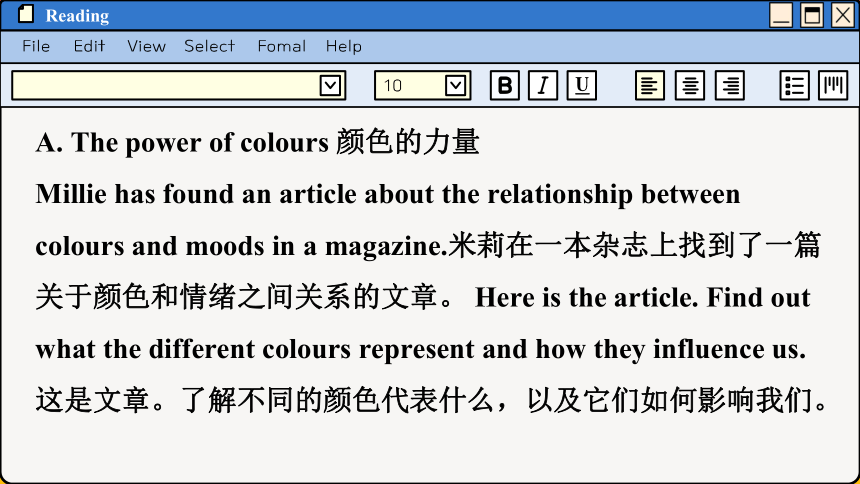Align text left
Screen dimensions: 860x484
point(650,86)
